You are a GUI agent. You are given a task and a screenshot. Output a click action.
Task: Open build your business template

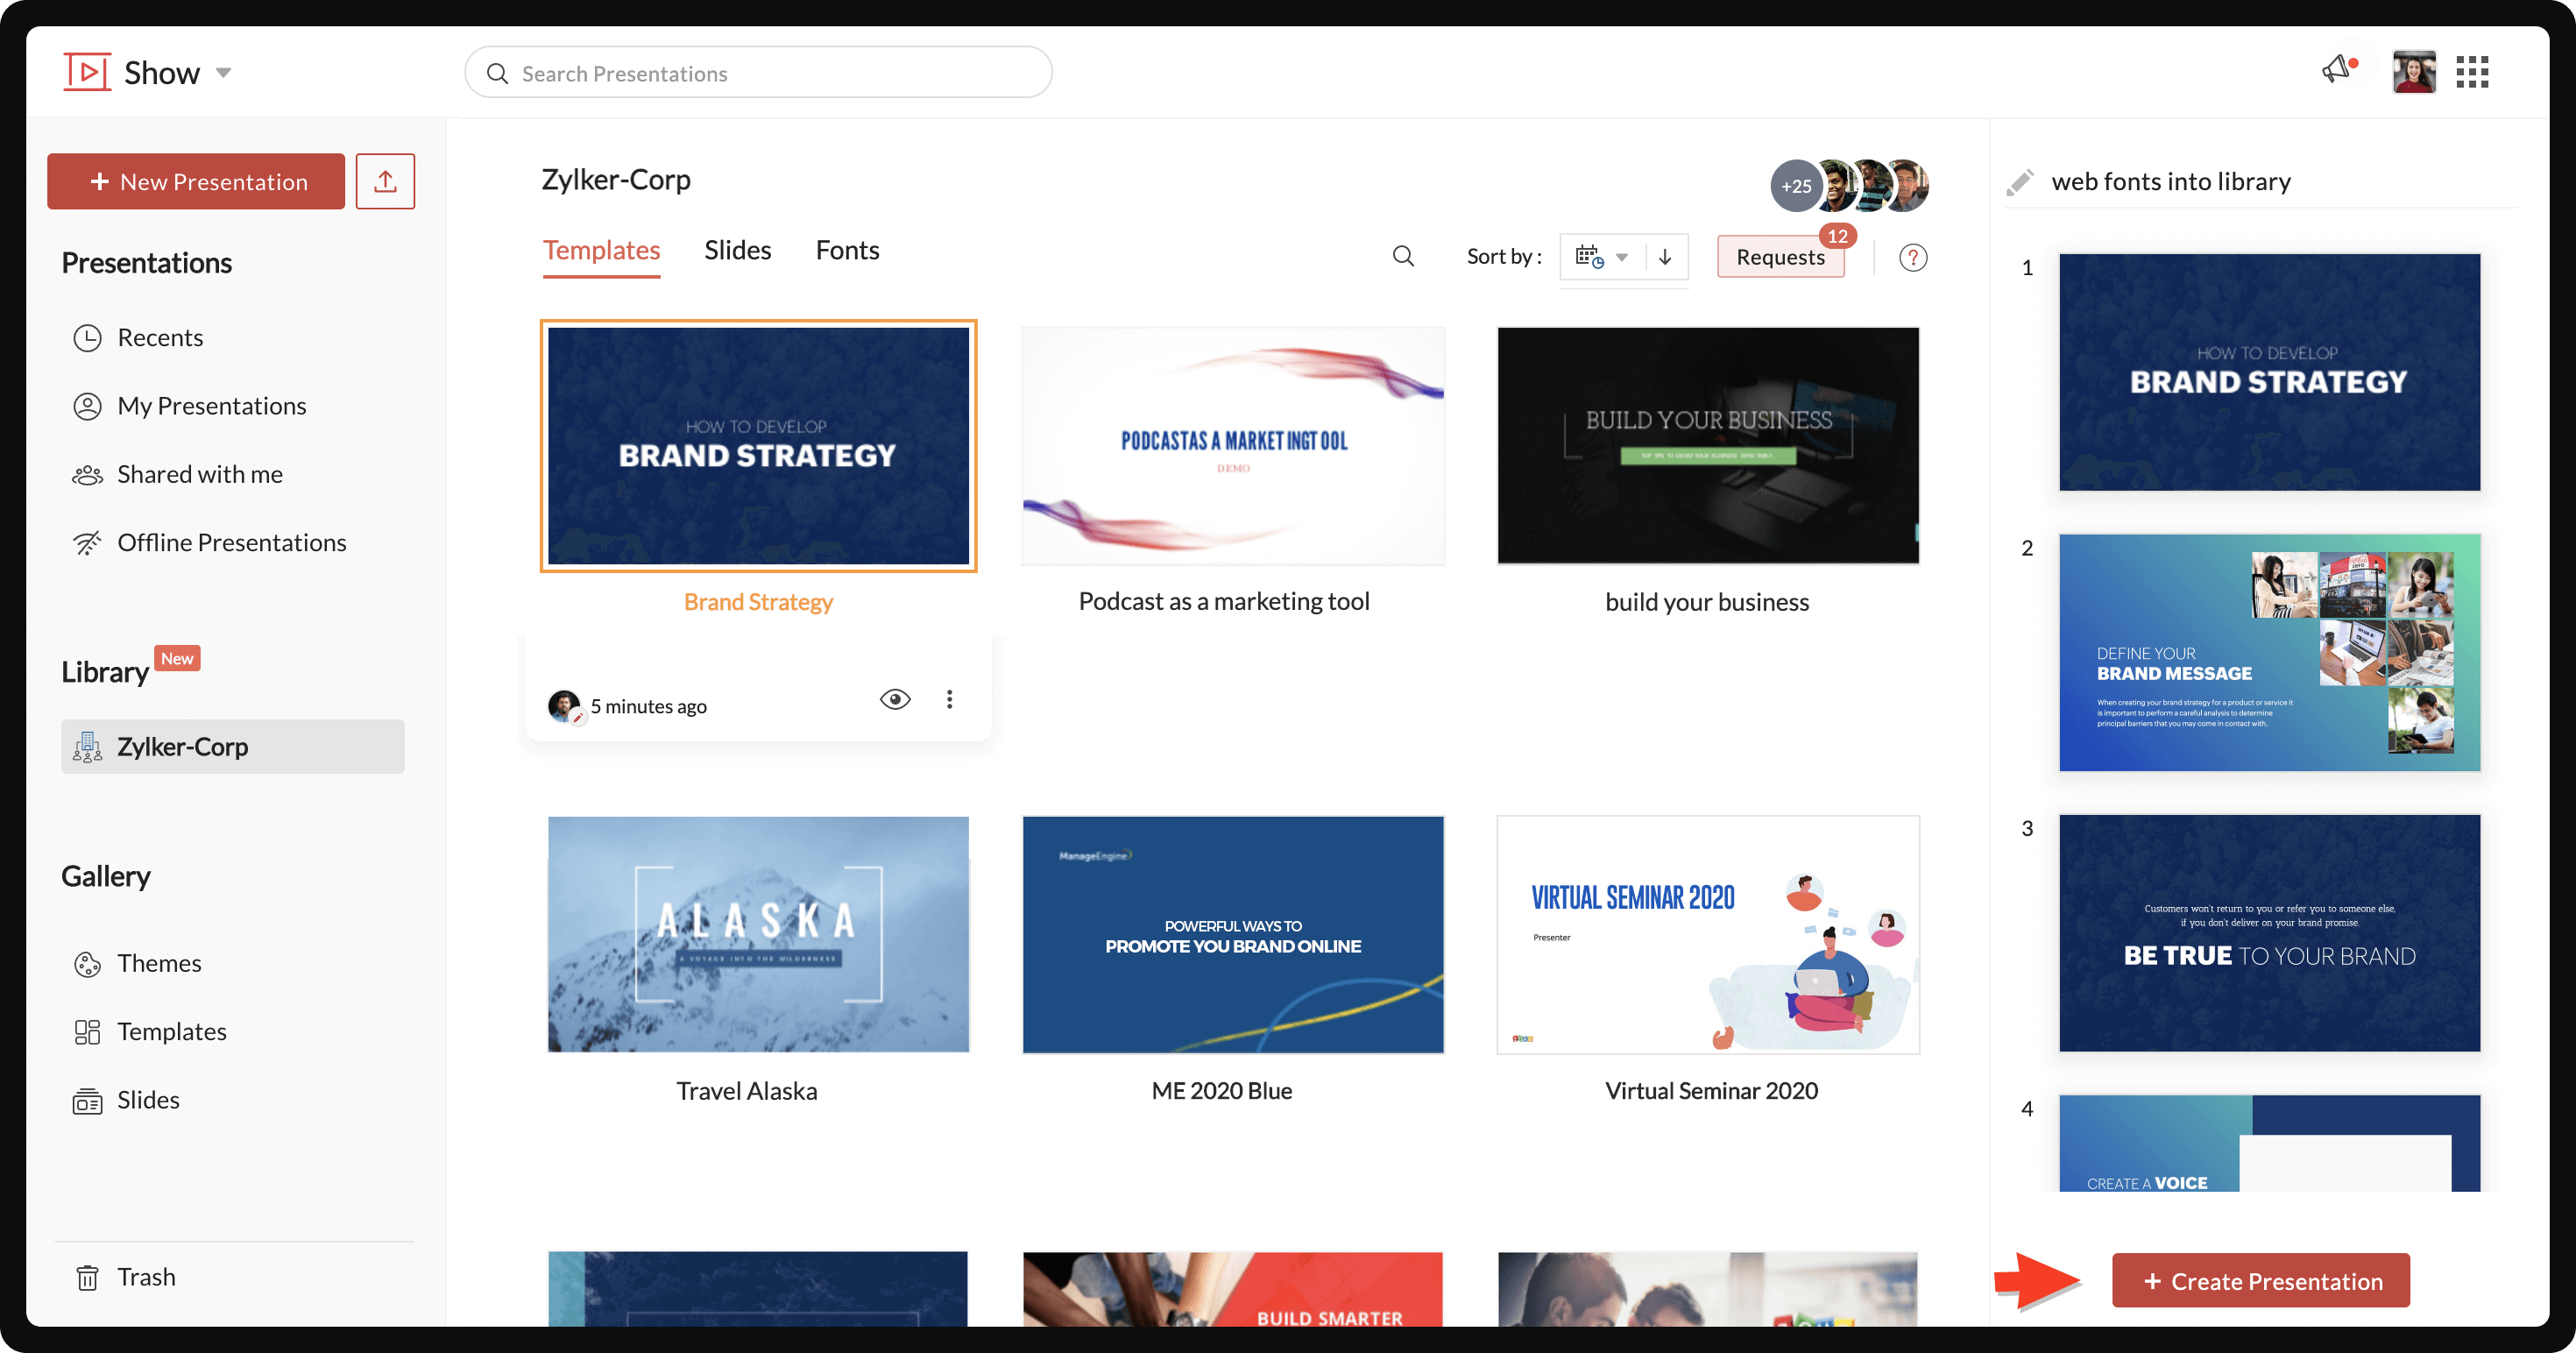(x=1707, y=446)
